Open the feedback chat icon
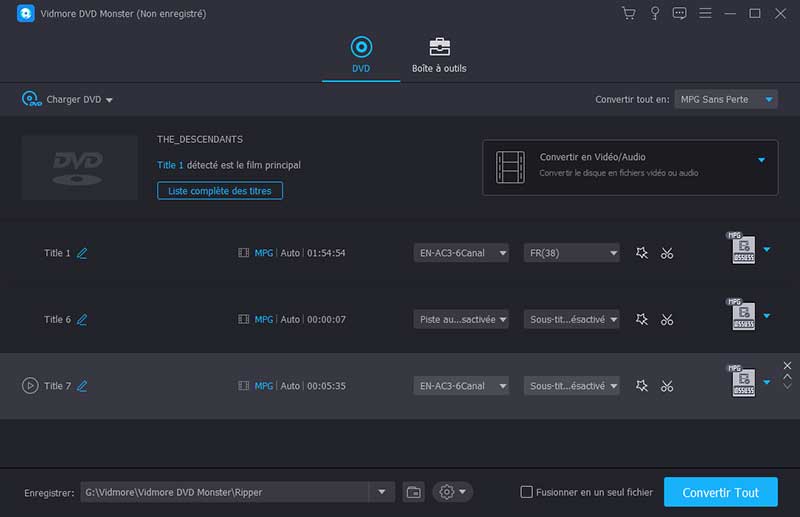The image size is (800, 517). pos(680,13)
